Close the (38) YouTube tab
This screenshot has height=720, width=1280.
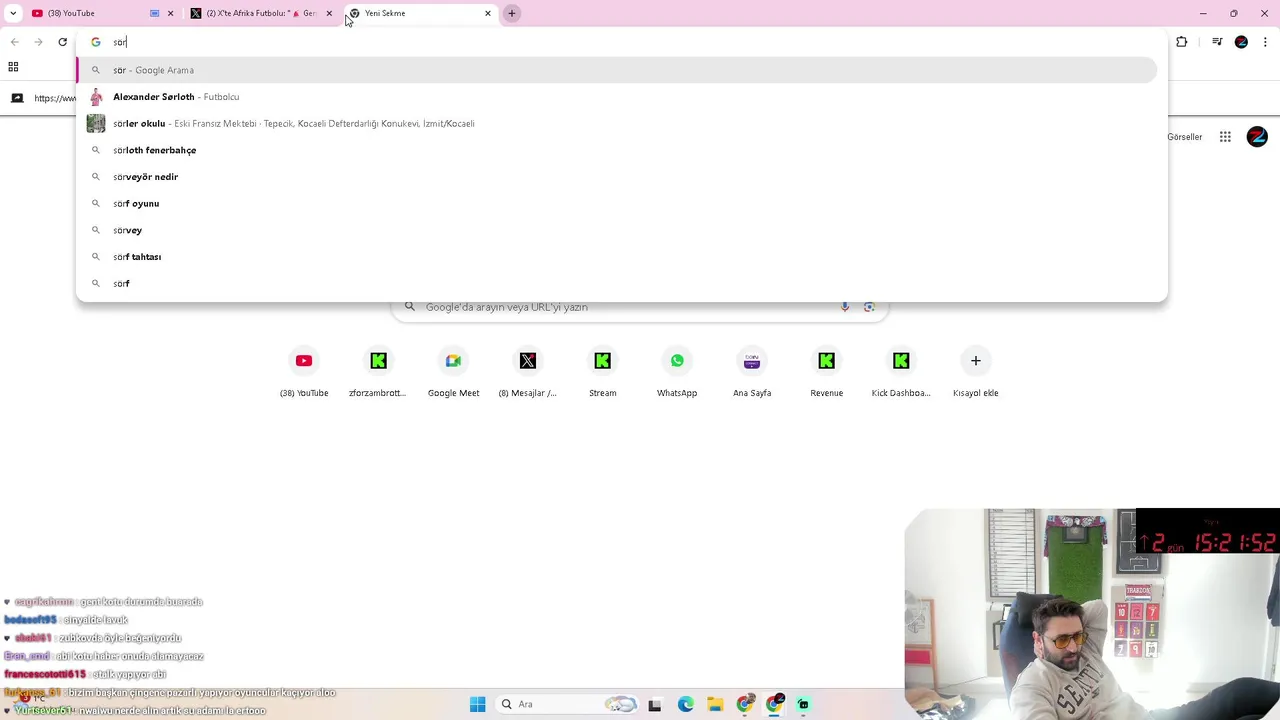[170, 13]
